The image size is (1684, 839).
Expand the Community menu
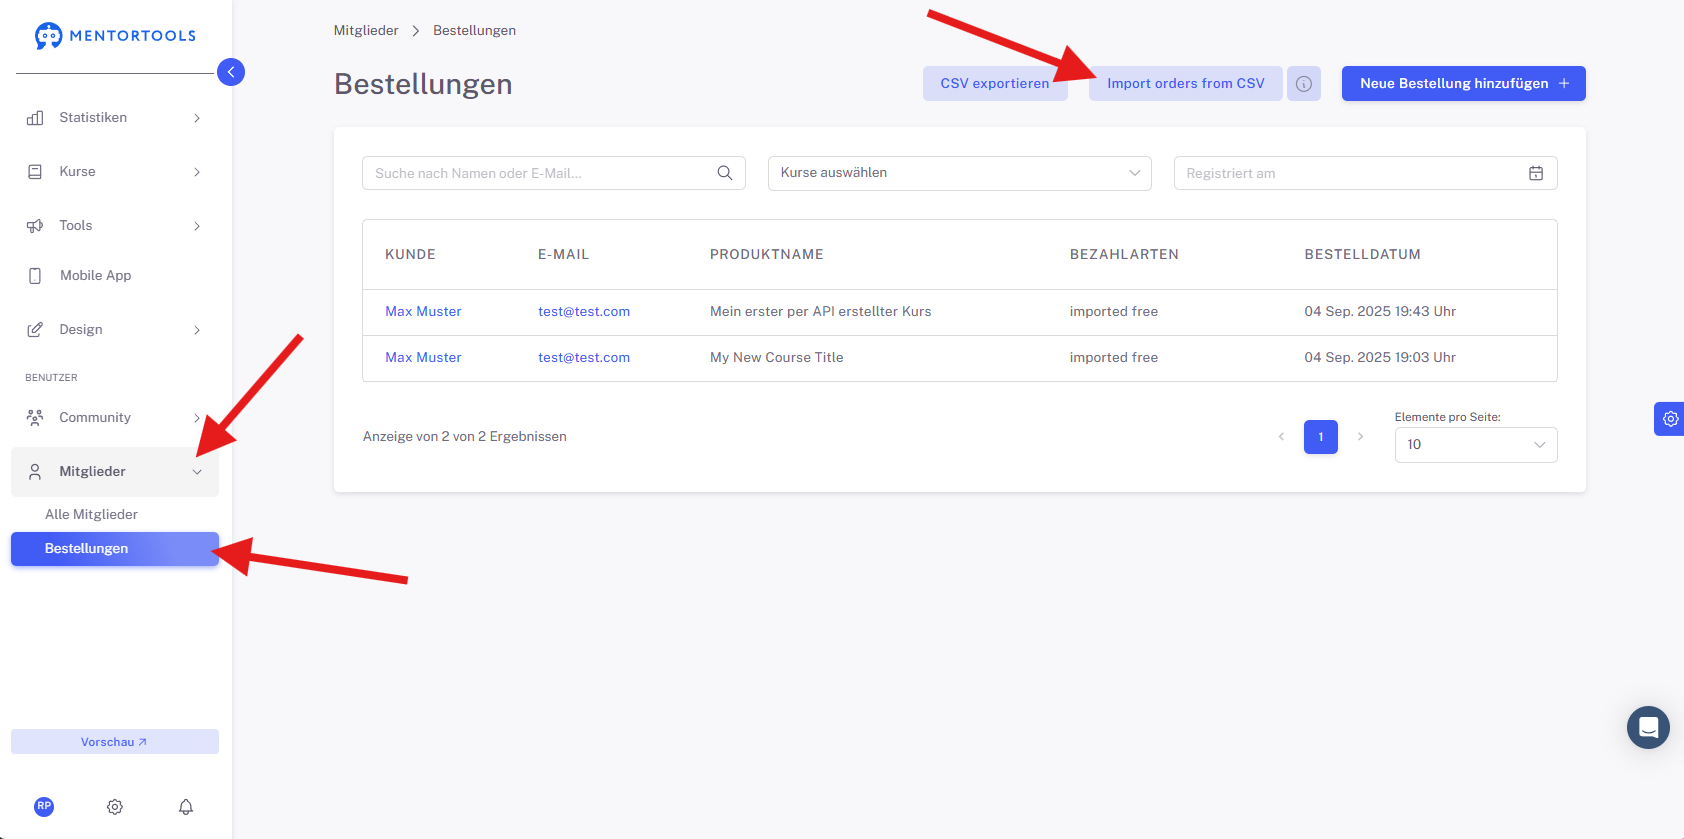(x=115, y=418)
